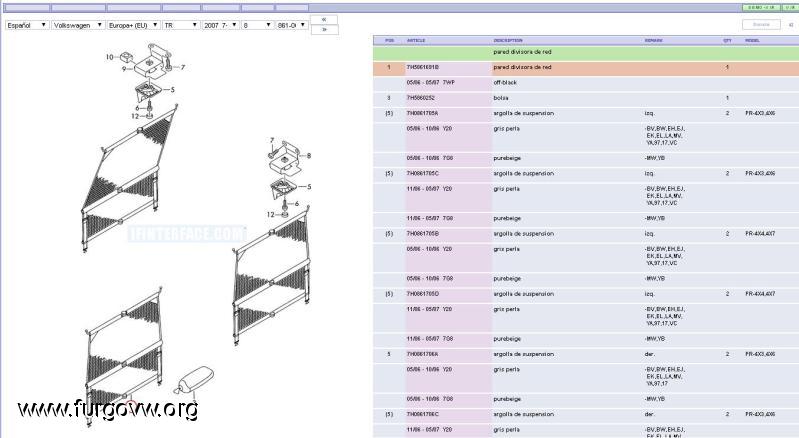Open the Español language dropdown
This screenshot has height=438, width=799.
[26, 25]
